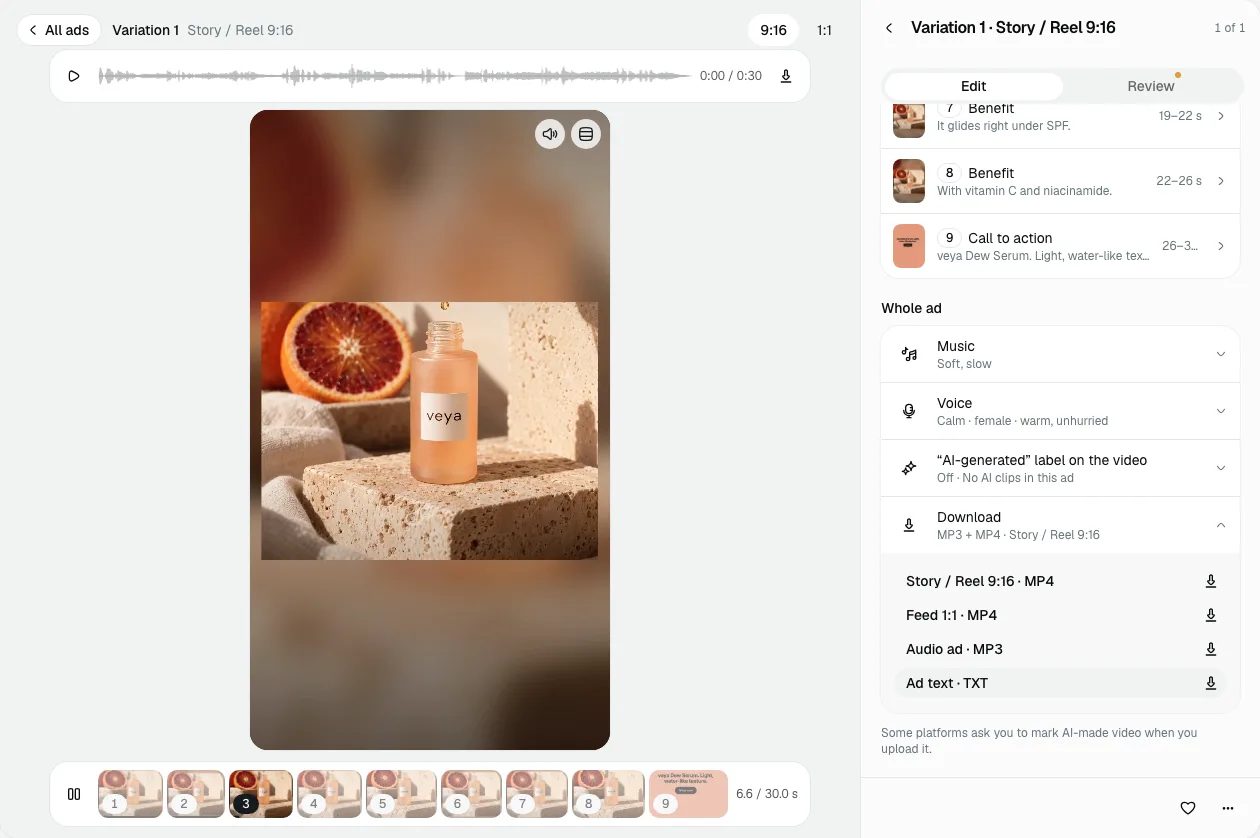Click the "Whole ad" section heading
Screen dimensions: 1260x838
point(911,308)
